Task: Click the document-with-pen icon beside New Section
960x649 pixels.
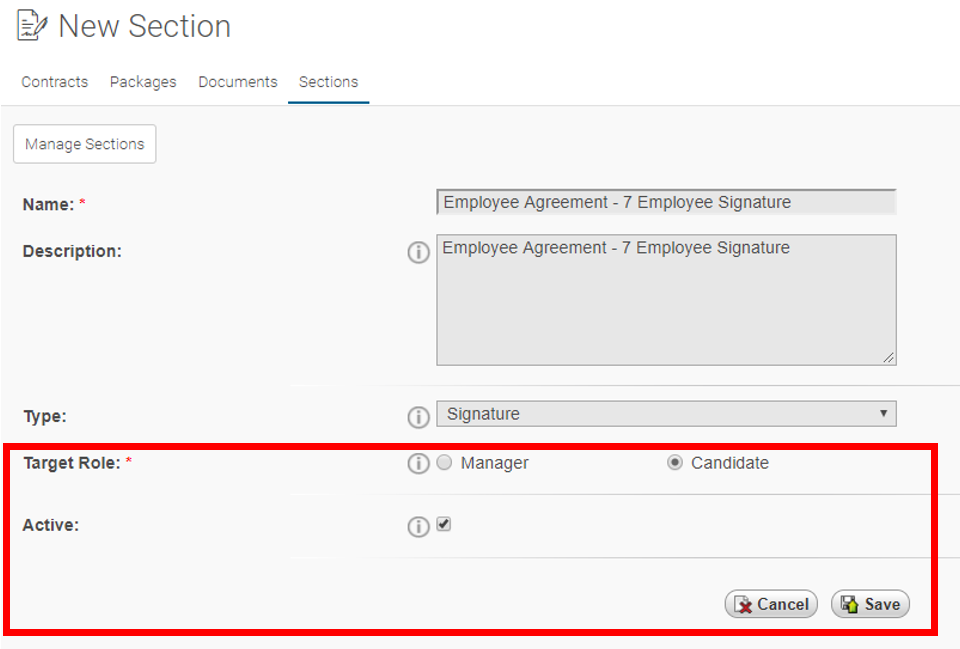Action: point(32,26)
